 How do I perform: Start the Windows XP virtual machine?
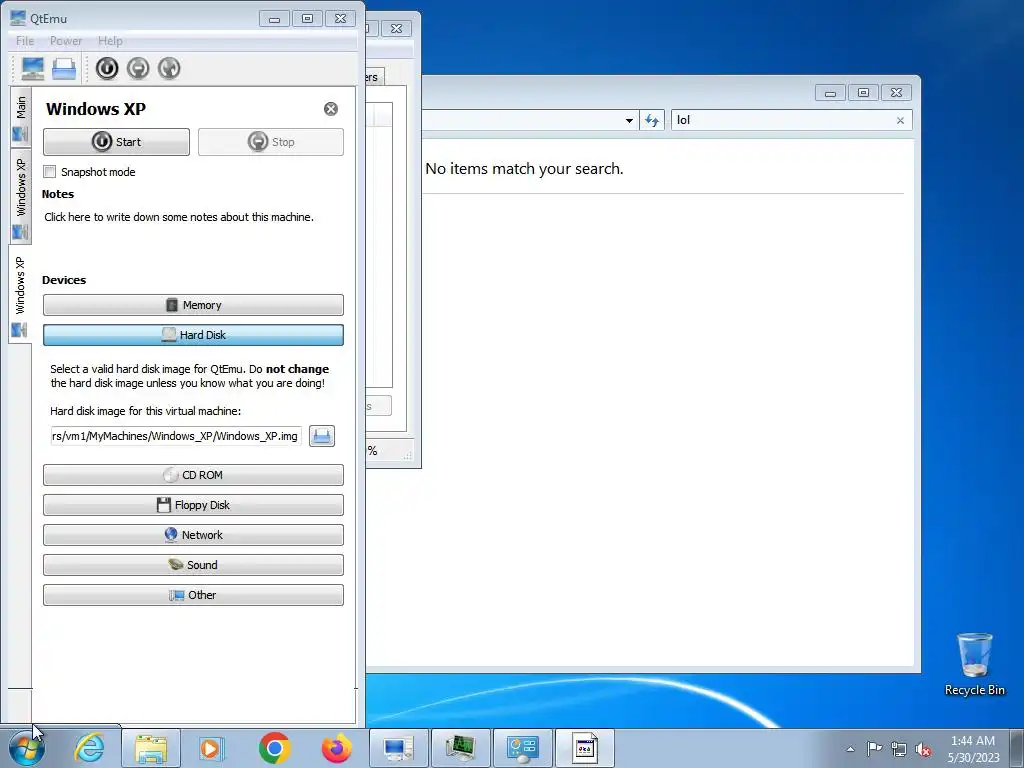point(116,142)
